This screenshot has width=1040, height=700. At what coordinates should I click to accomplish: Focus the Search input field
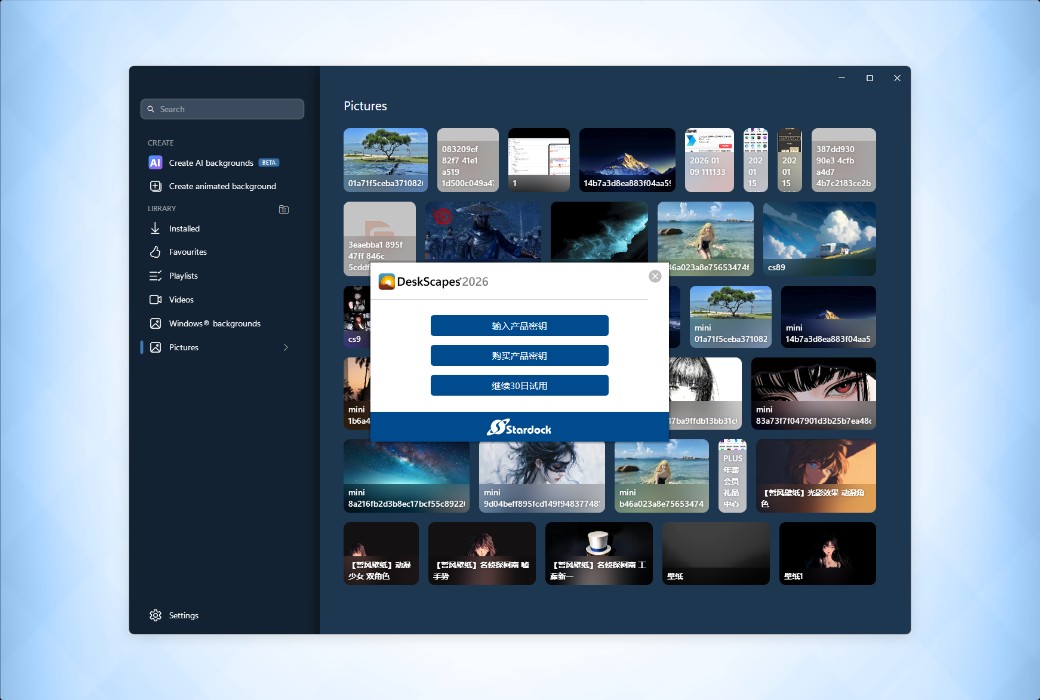point(222,109)
